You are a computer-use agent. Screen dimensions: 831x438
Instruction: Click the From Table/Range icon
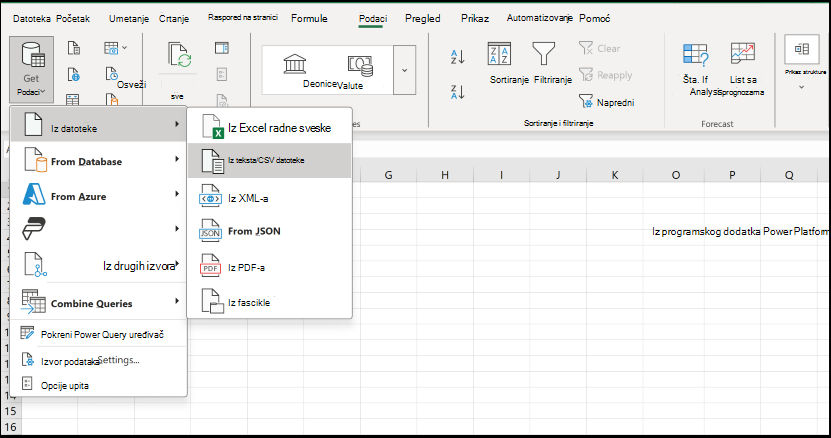[73, 99]
